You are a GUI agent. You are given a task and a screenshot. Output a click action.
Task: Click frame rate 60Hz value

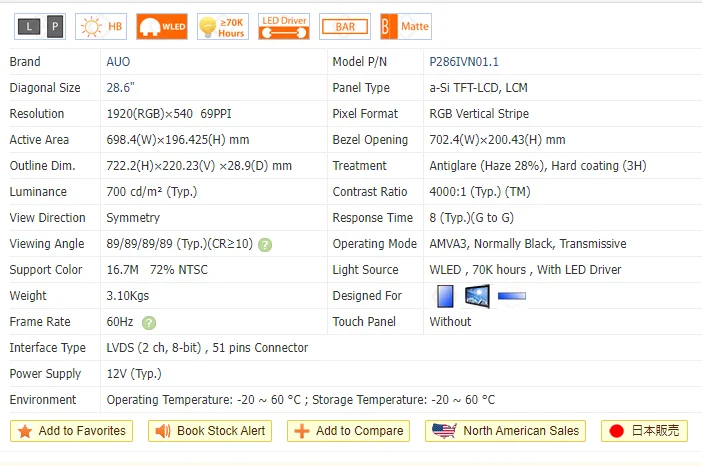[120, 321]
